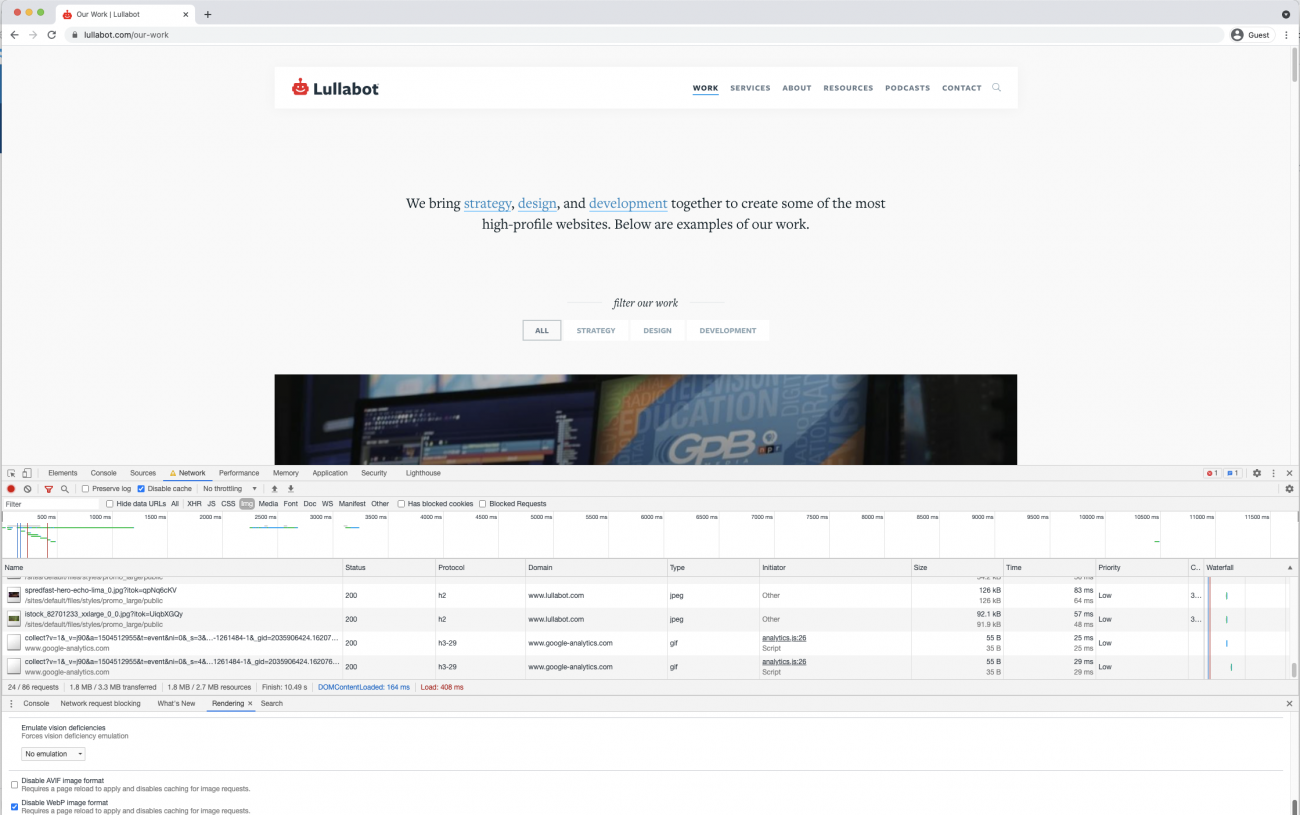Open a new browser tab with plus icon
This screenshot has height=815, width=1300.
[x=208, y=14]
